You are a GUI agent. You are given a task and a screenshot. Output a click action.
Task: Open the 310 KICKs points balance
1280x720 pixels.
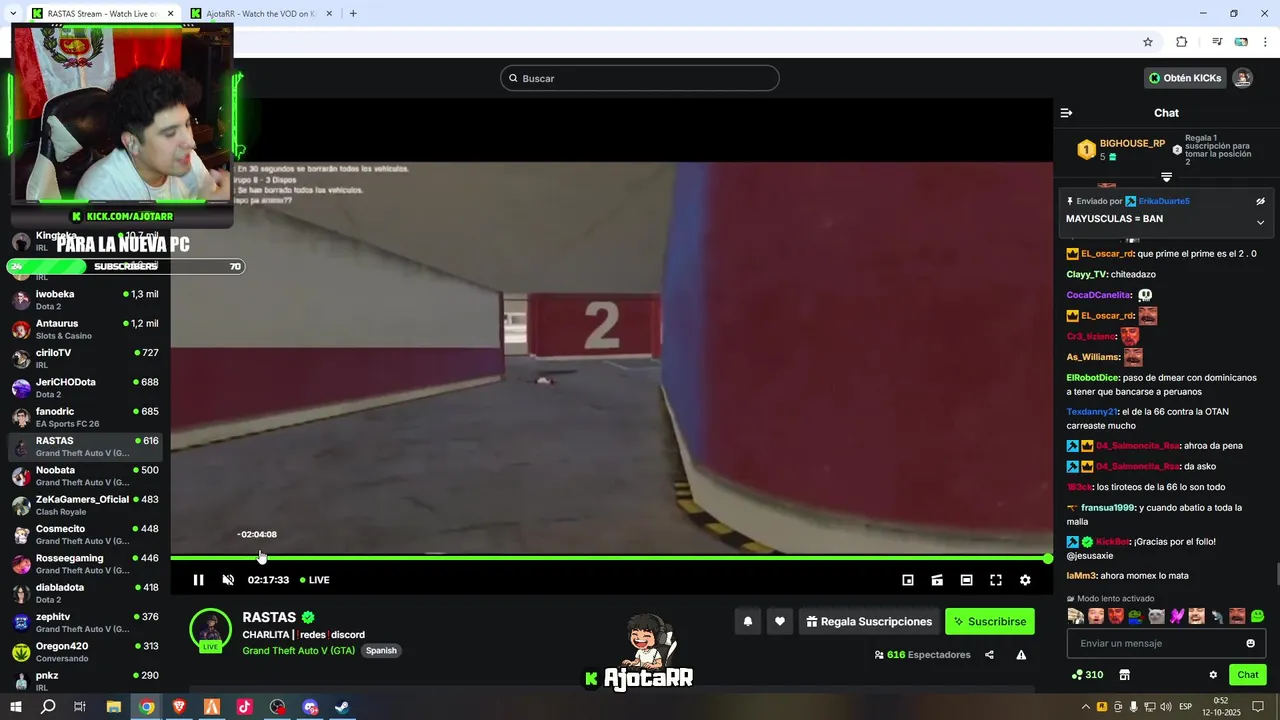[1087, 675]
